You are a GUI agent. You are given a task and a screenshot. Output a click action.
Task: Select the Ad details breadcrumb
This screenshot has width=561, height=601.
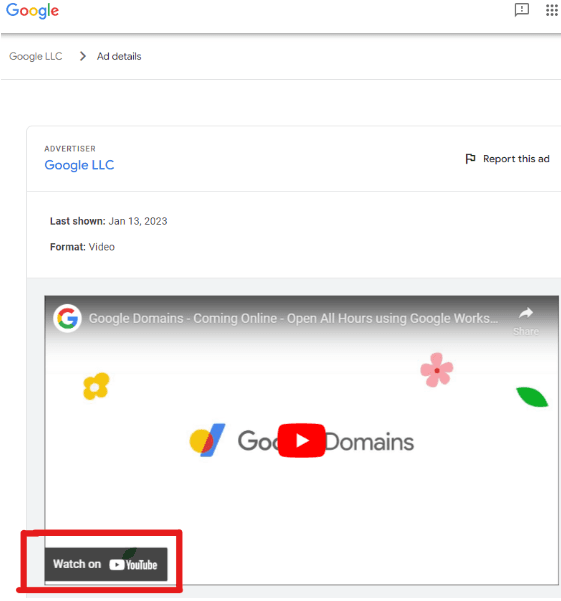point(119,56)
